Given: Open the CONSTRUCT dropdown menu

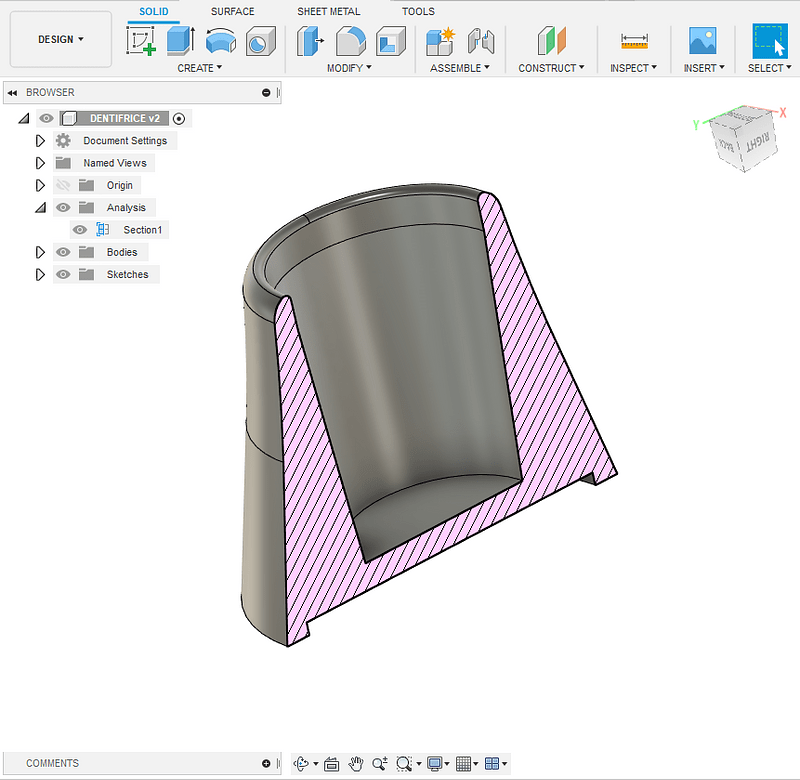Looking at the screenshot, I should pos(551,68).
